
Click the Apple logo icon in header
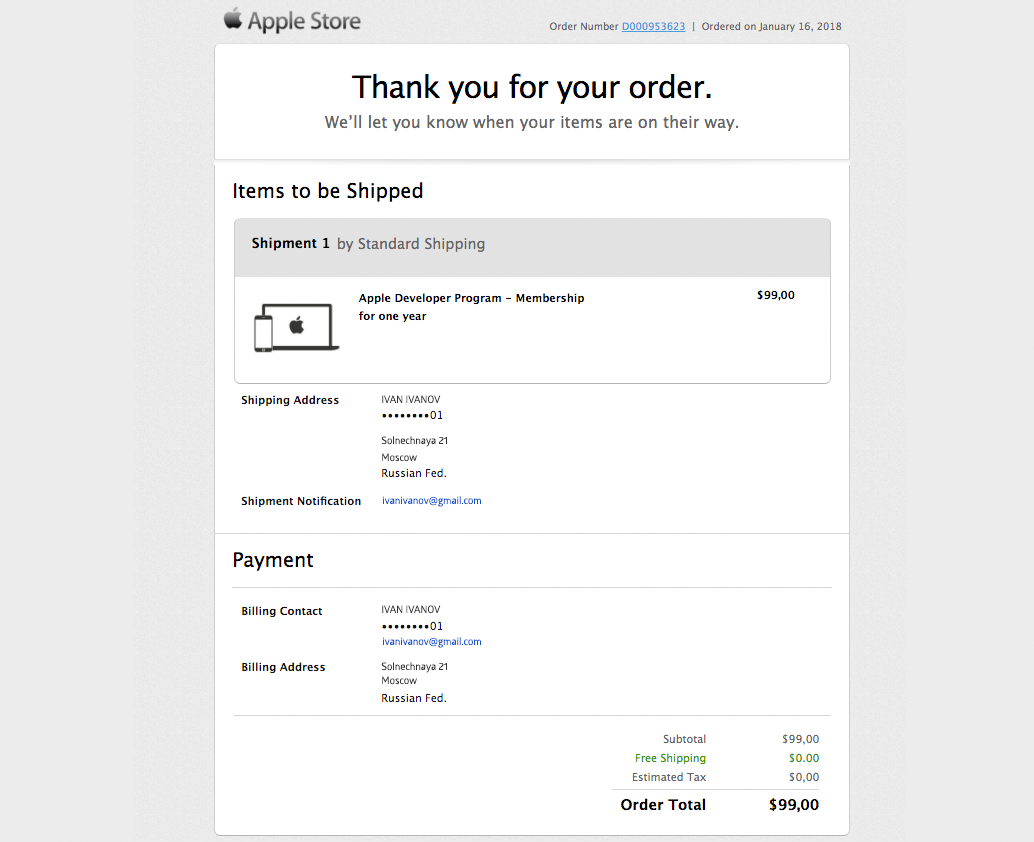point(233,19)
